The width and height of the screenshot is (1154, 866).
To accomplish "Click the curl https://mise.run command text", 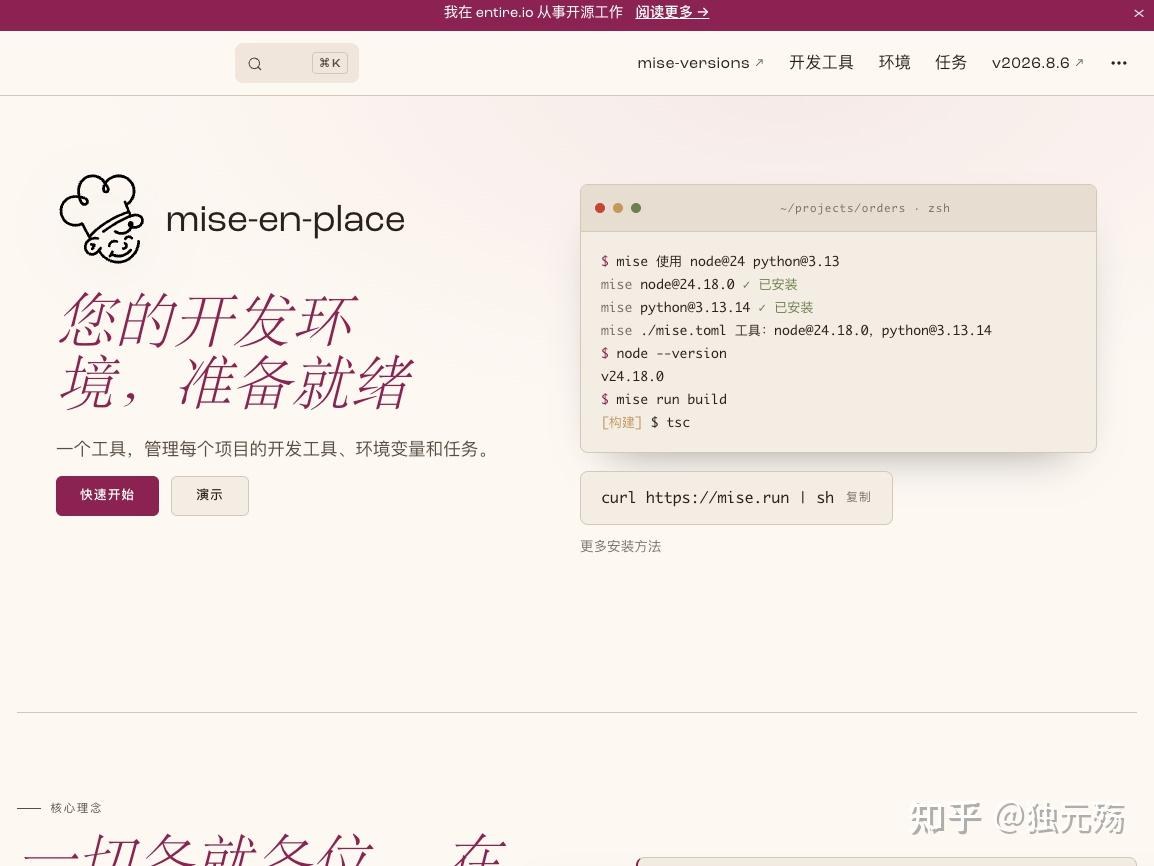I will click(x=718, y=498).
